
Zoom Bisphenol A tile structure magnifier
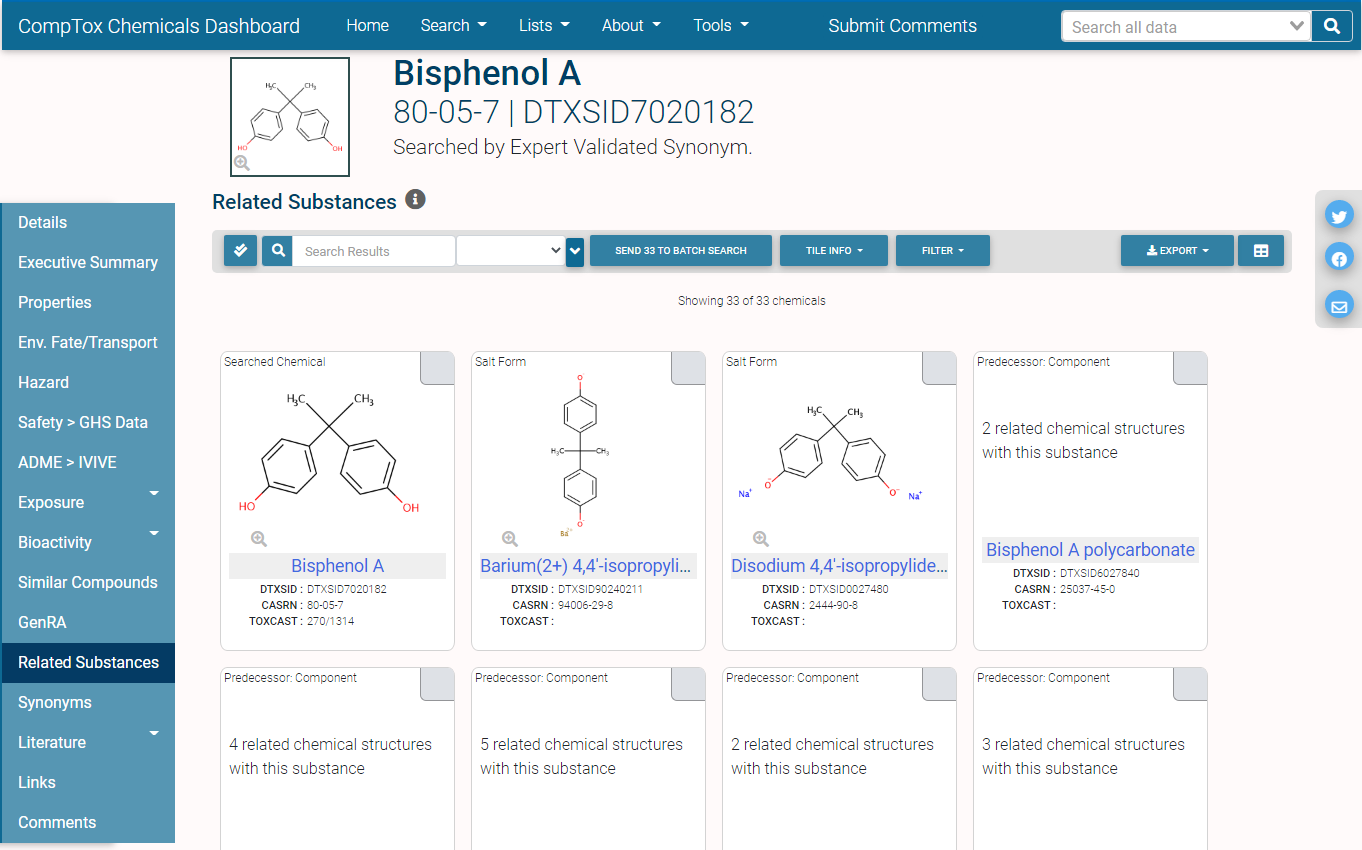[x=259, y=538]
